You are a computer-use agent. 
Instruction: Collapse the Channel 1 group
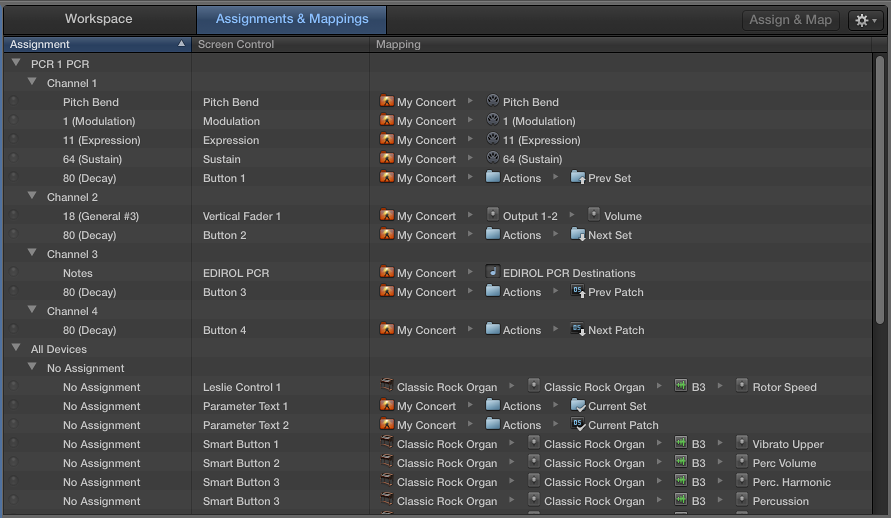click(x=32, y=82)
